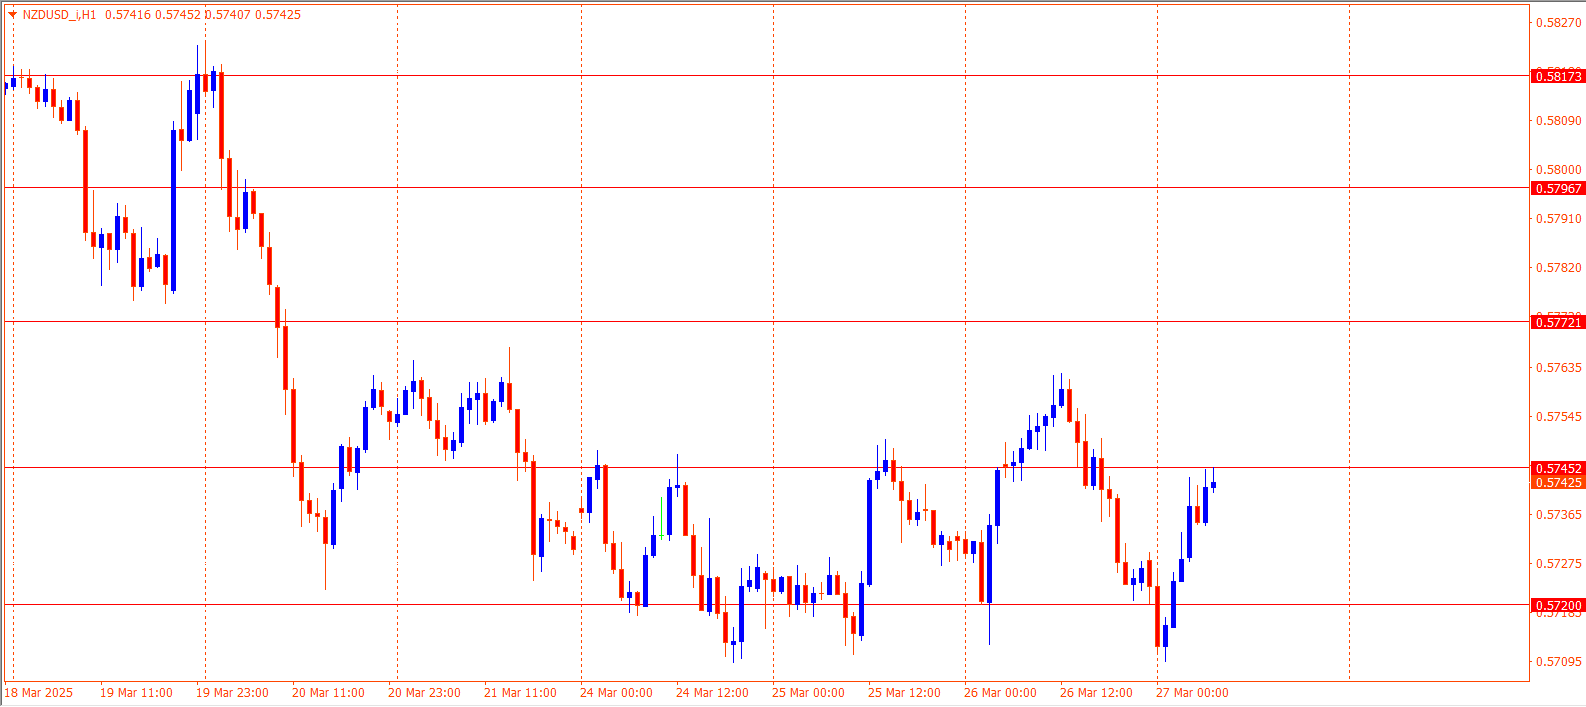
Task: Click 0.58270 on the price axis
Action: click(x=1558, y=22)
